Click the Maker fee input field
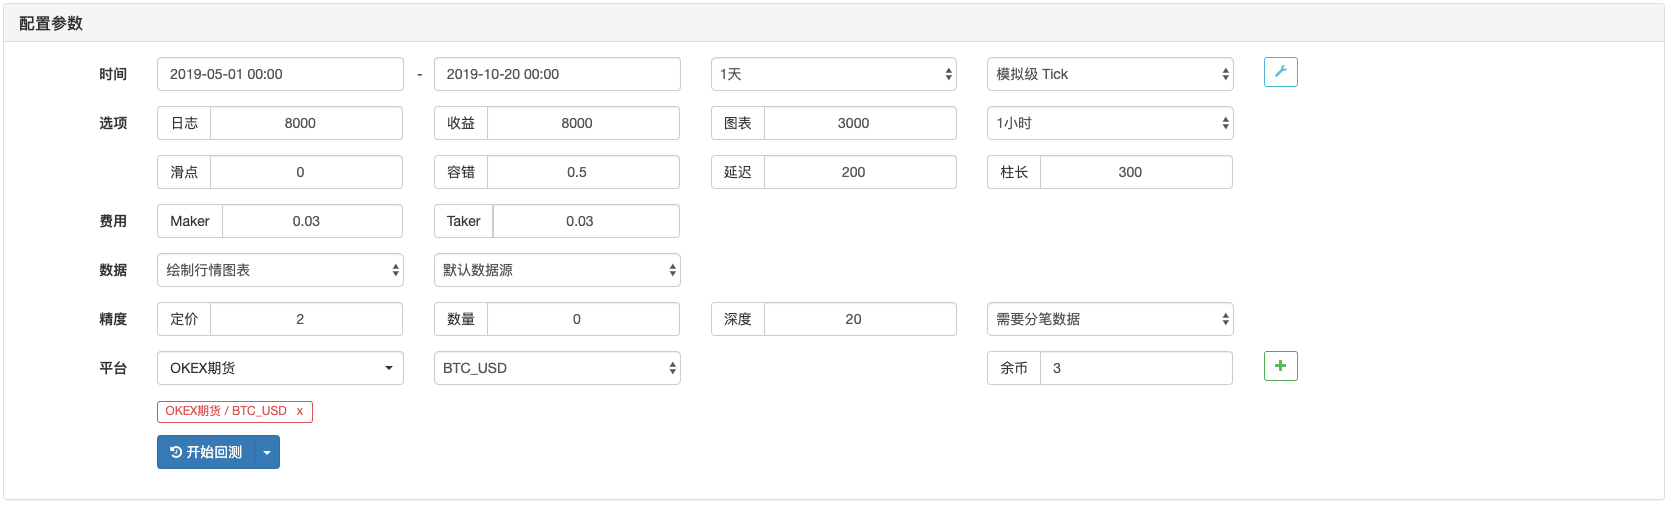 point(312,221)
